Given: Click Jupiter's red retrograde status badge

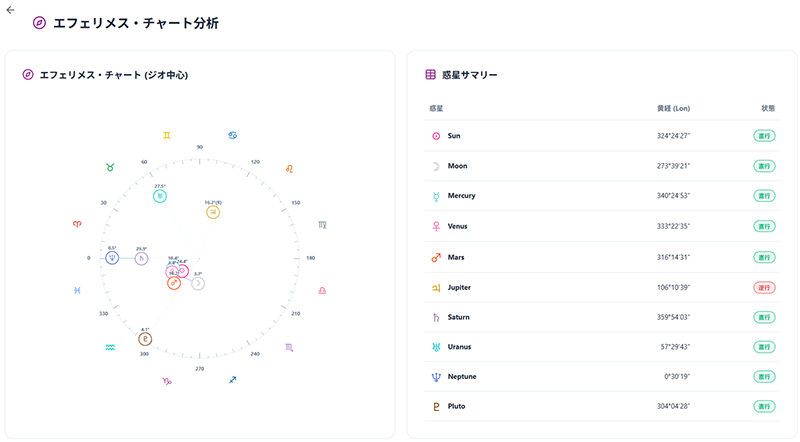Looking at the screenshot, I should (764, 287).
